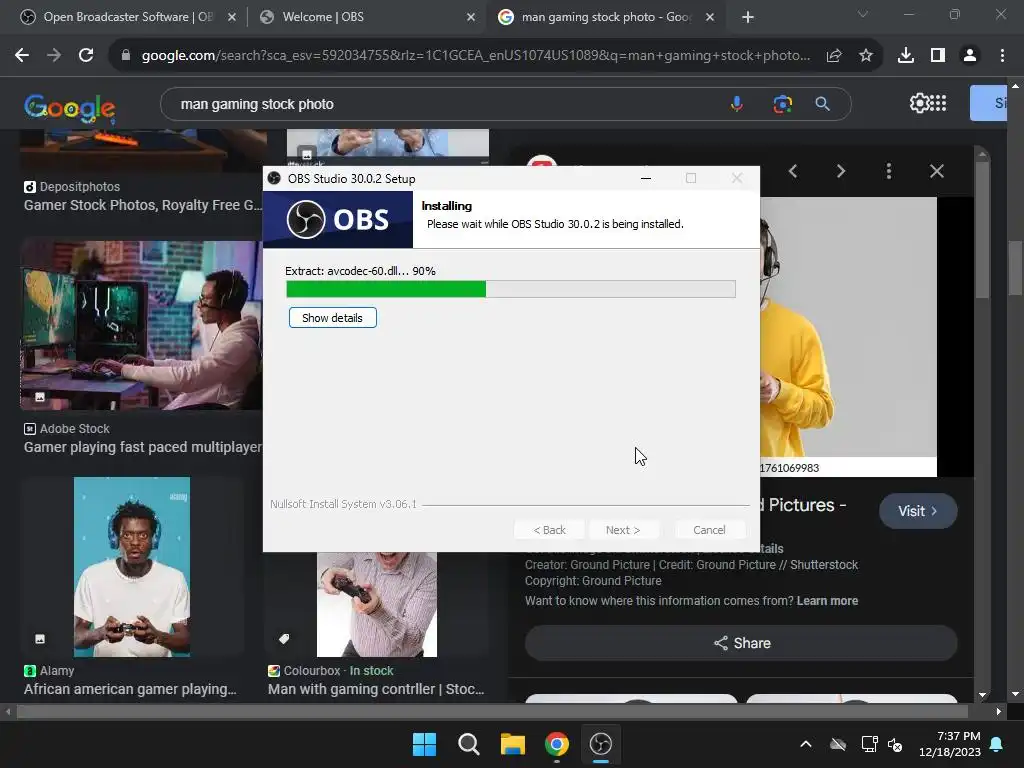This screenshot has height=768, width=1024.
Task: Open the network status tray icon
Action: click(869, 744)
